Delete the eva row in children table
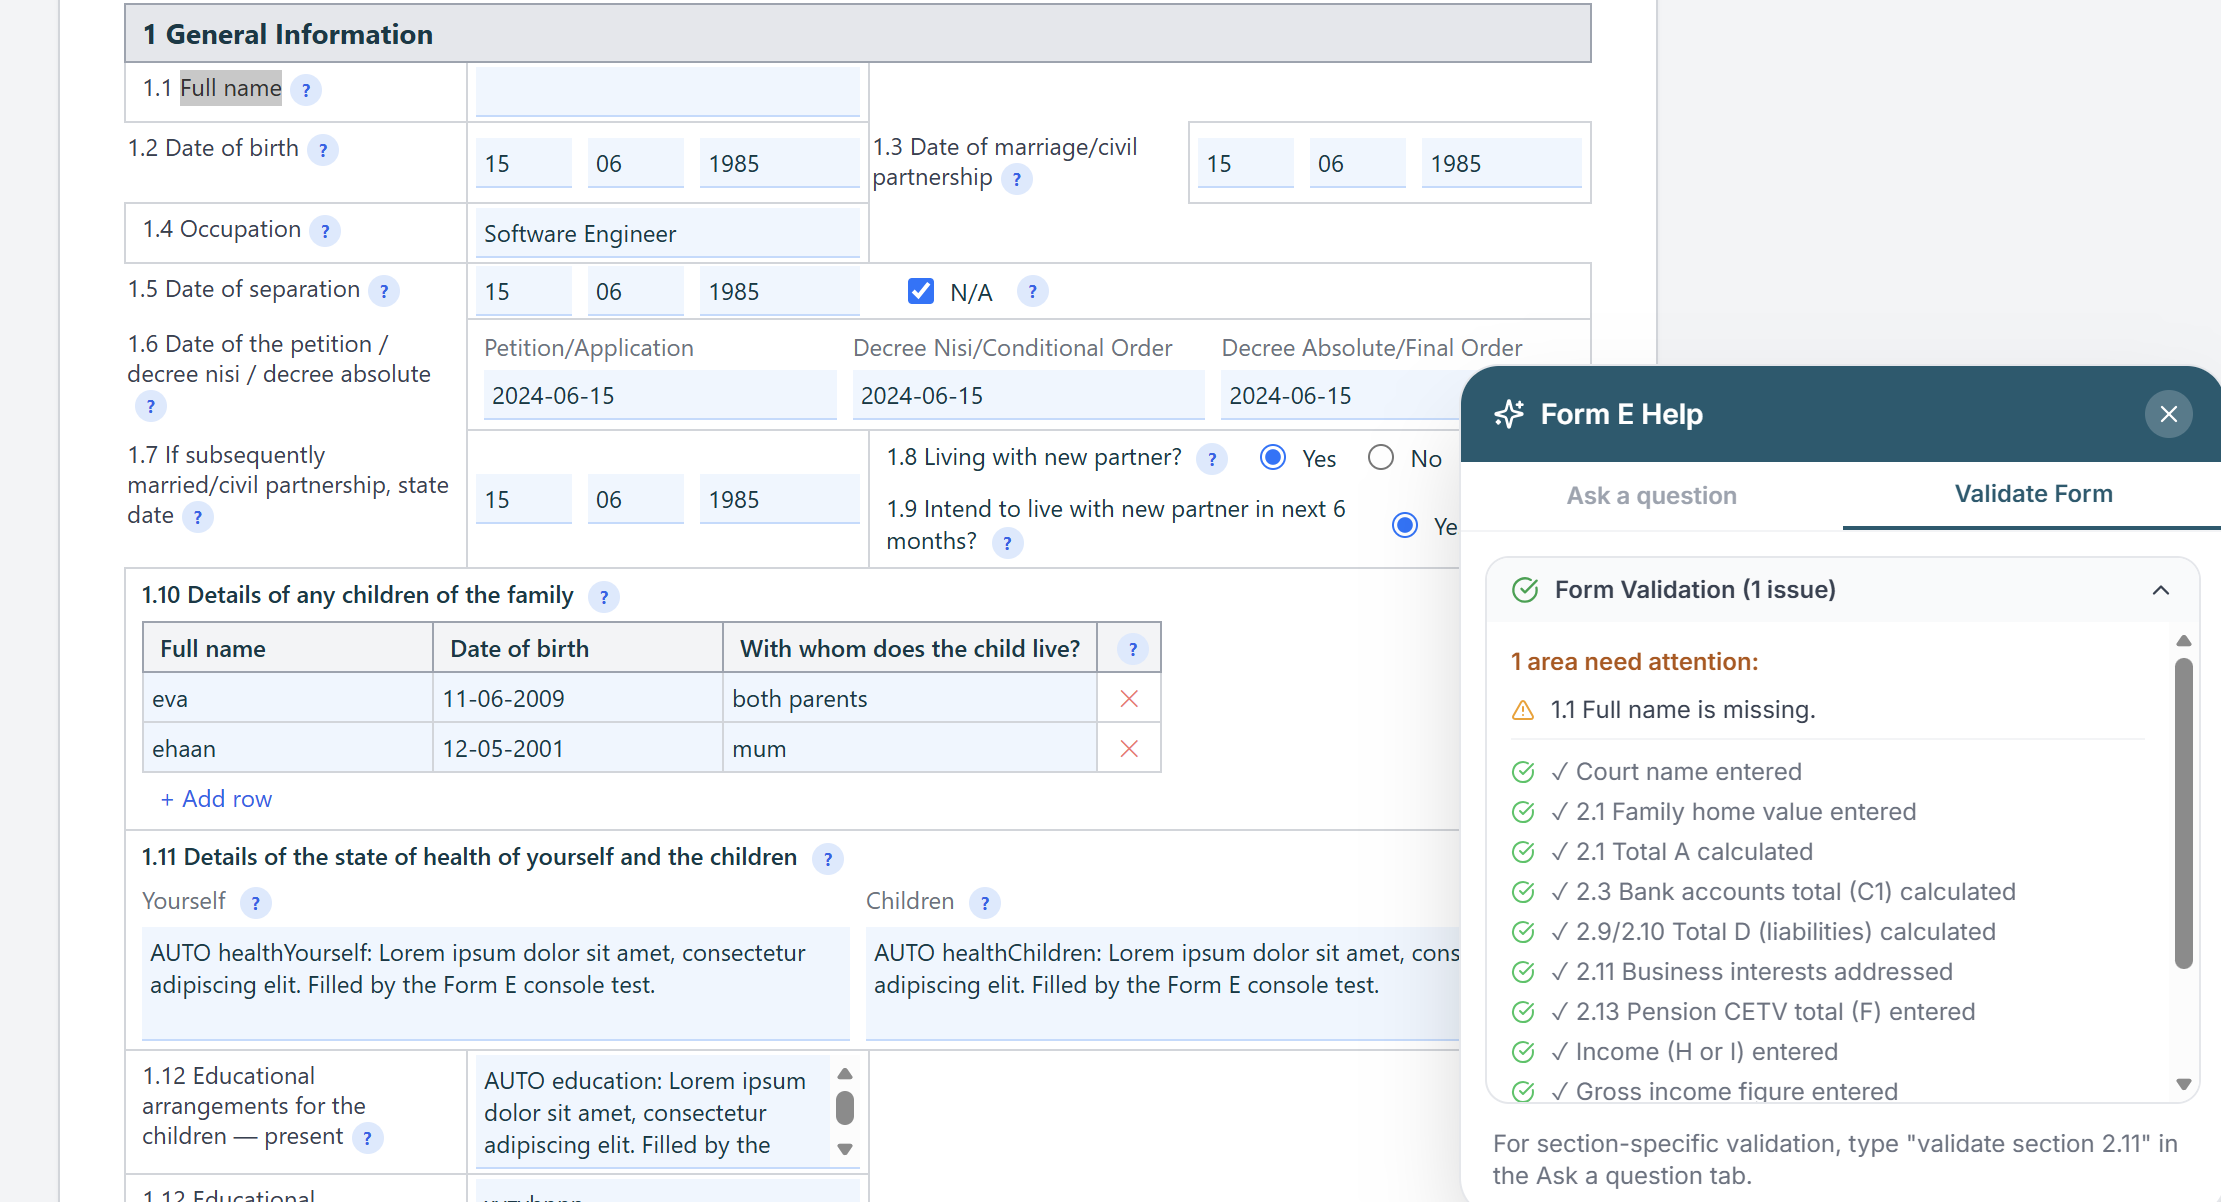 [1129, 699]
